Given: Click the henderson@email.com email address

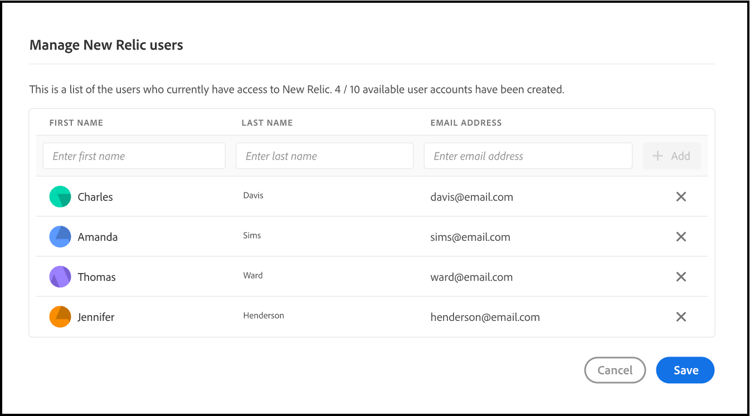Looking at the screenshot, I should click(x=485, y=317).
